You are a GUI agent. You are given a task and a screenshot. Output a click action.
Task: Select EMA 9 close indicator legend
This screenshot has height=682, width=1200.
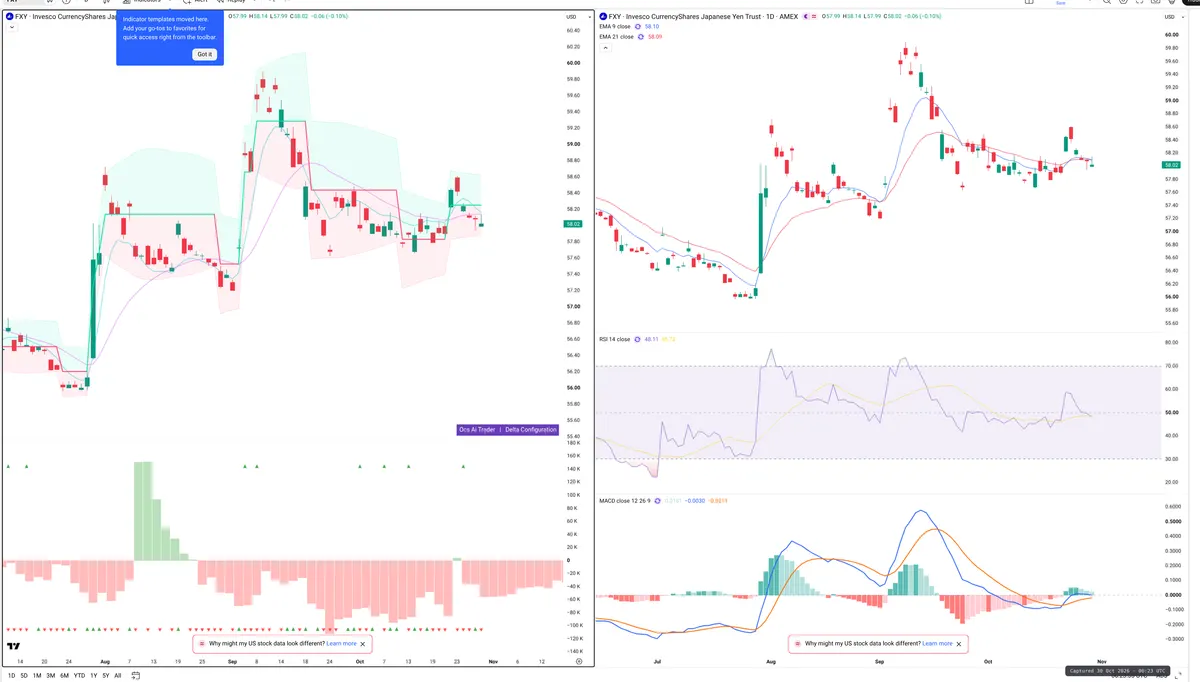(x=616, y=26)
